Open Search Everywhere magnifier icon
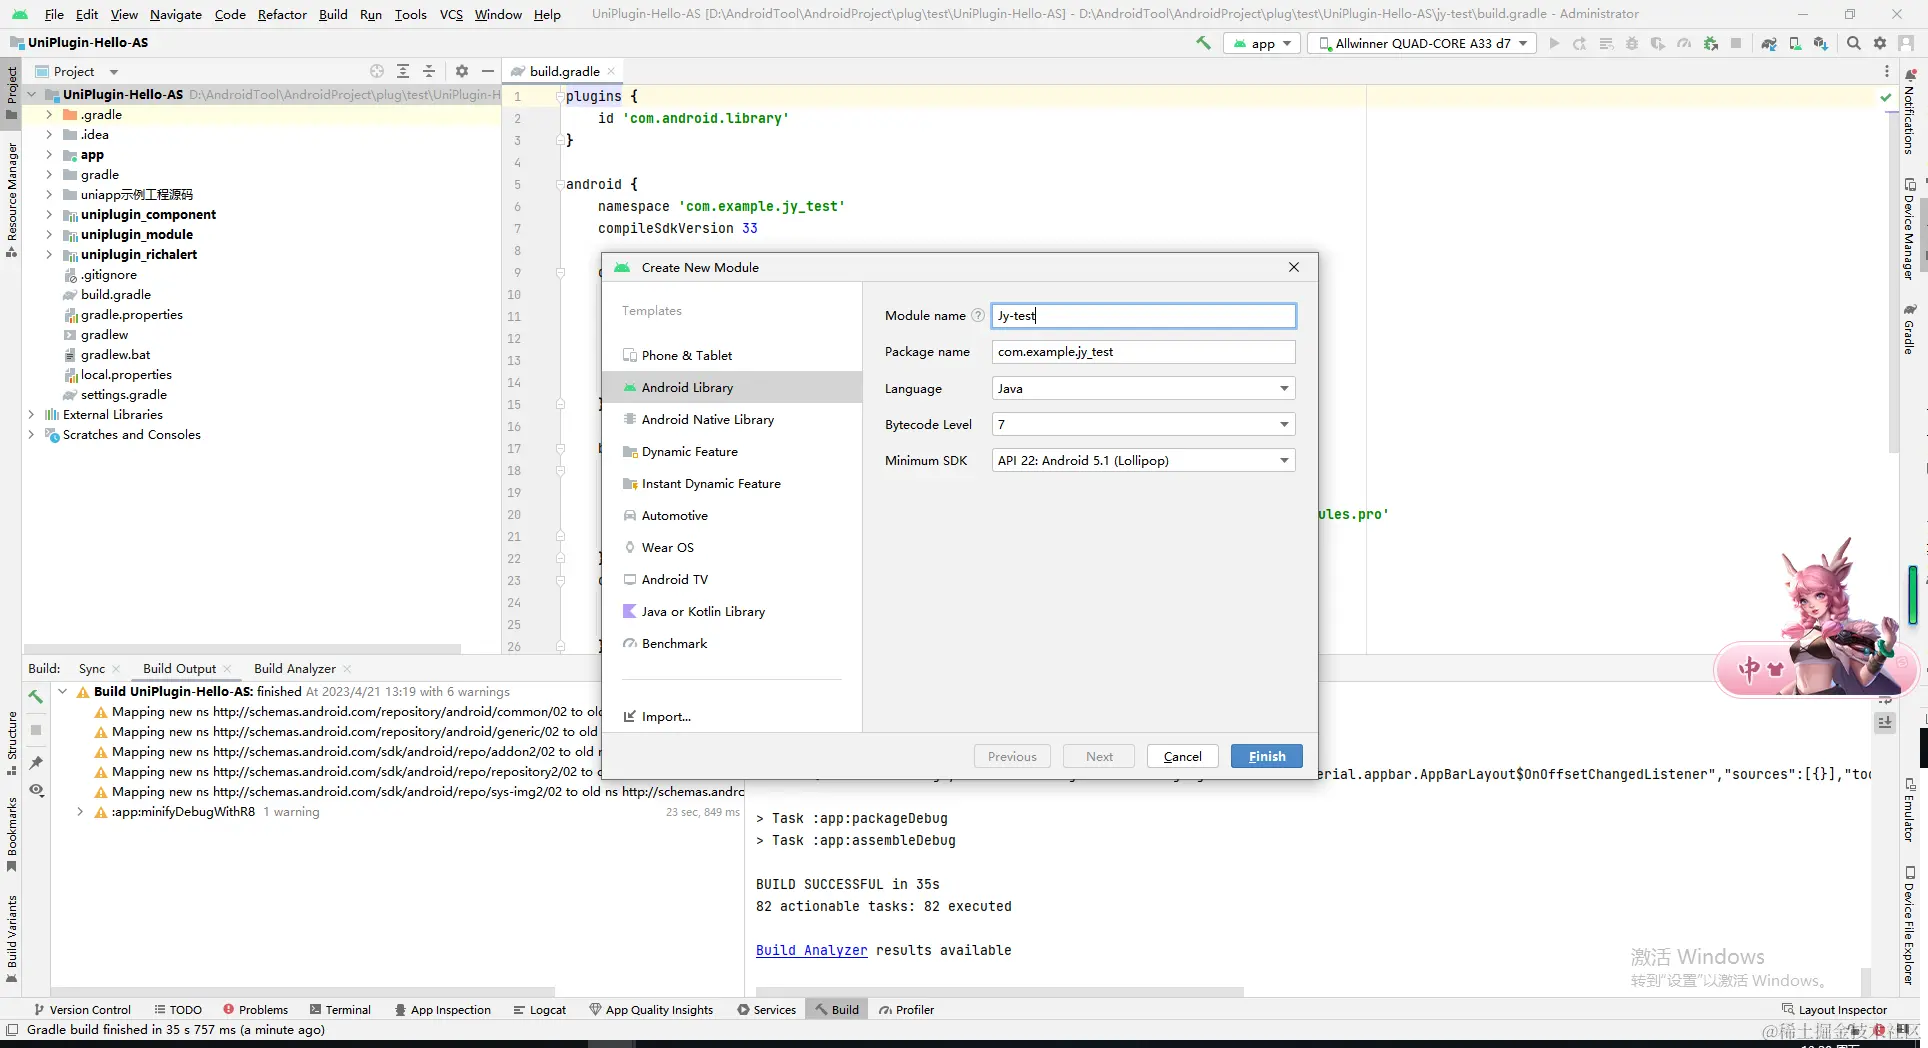 (x=1854, y=43)
